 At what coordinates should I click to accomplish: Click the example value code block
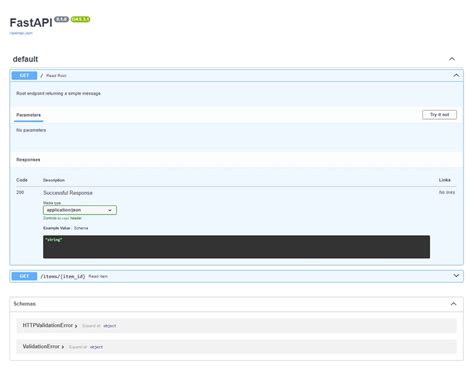point(236,247)
